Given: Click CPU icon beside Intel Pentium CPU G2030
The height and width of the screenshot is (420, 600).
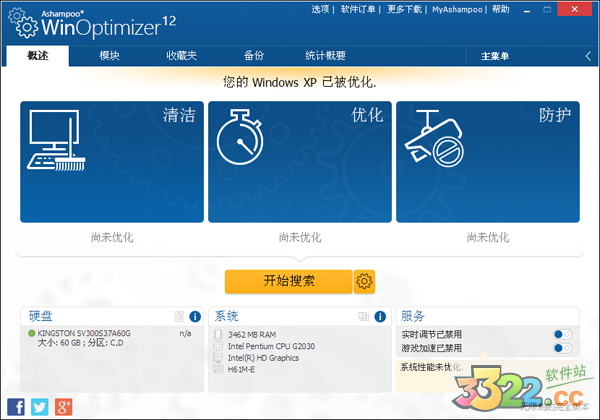Looking at the screenshot, I should point(218,346).
